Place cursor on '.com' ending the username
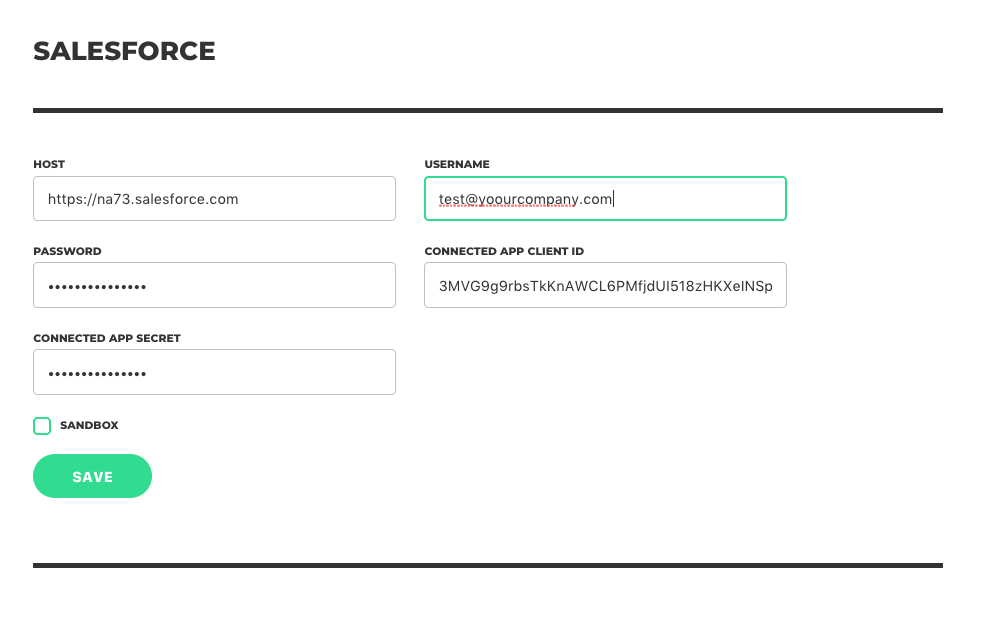Screen dimensions: 981x631 [x=596, y=199]
